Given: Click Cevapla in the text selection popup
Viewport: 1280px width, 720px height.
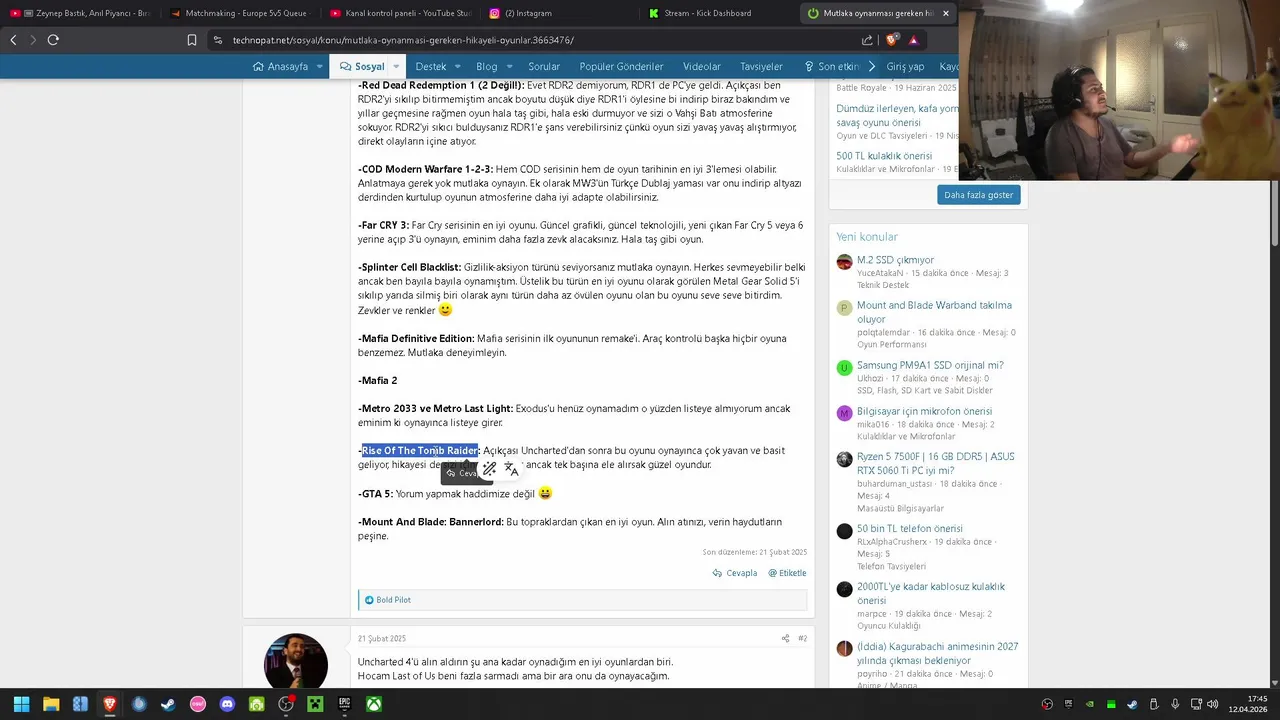Looking at the screenshot, I should (461, 473).
